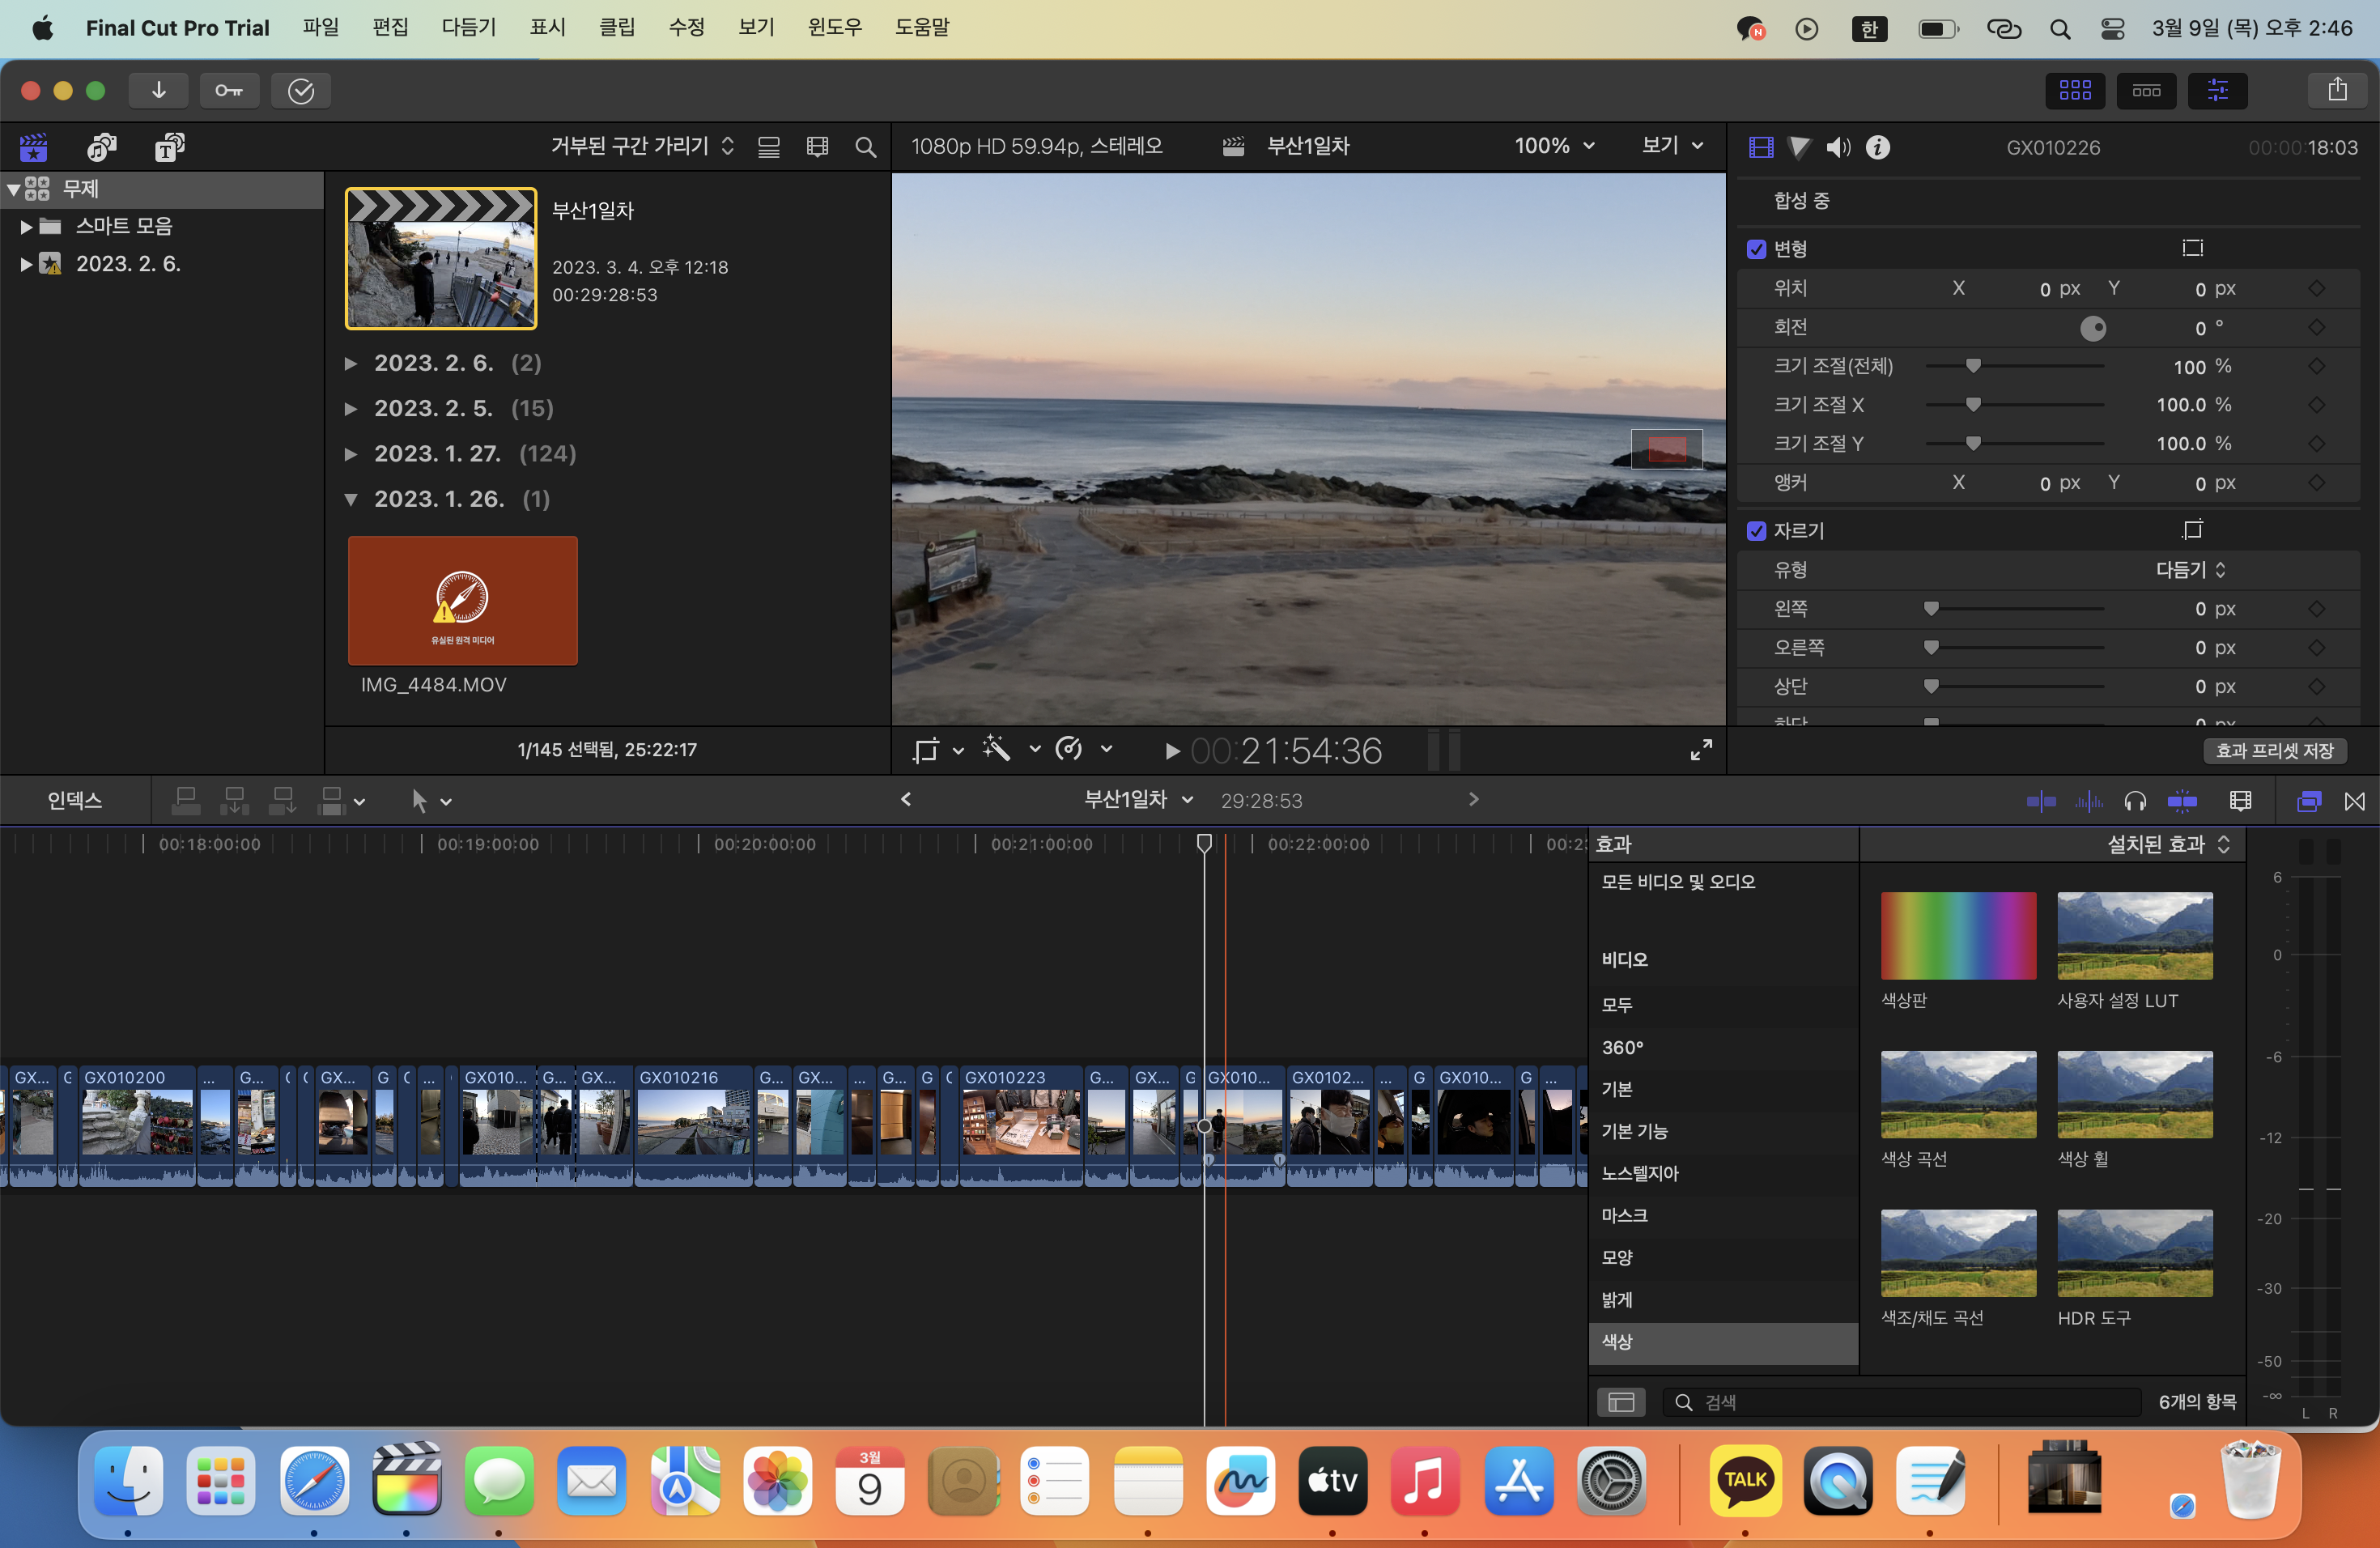Open the Titles and Generators sidebar

pos(169,147)
